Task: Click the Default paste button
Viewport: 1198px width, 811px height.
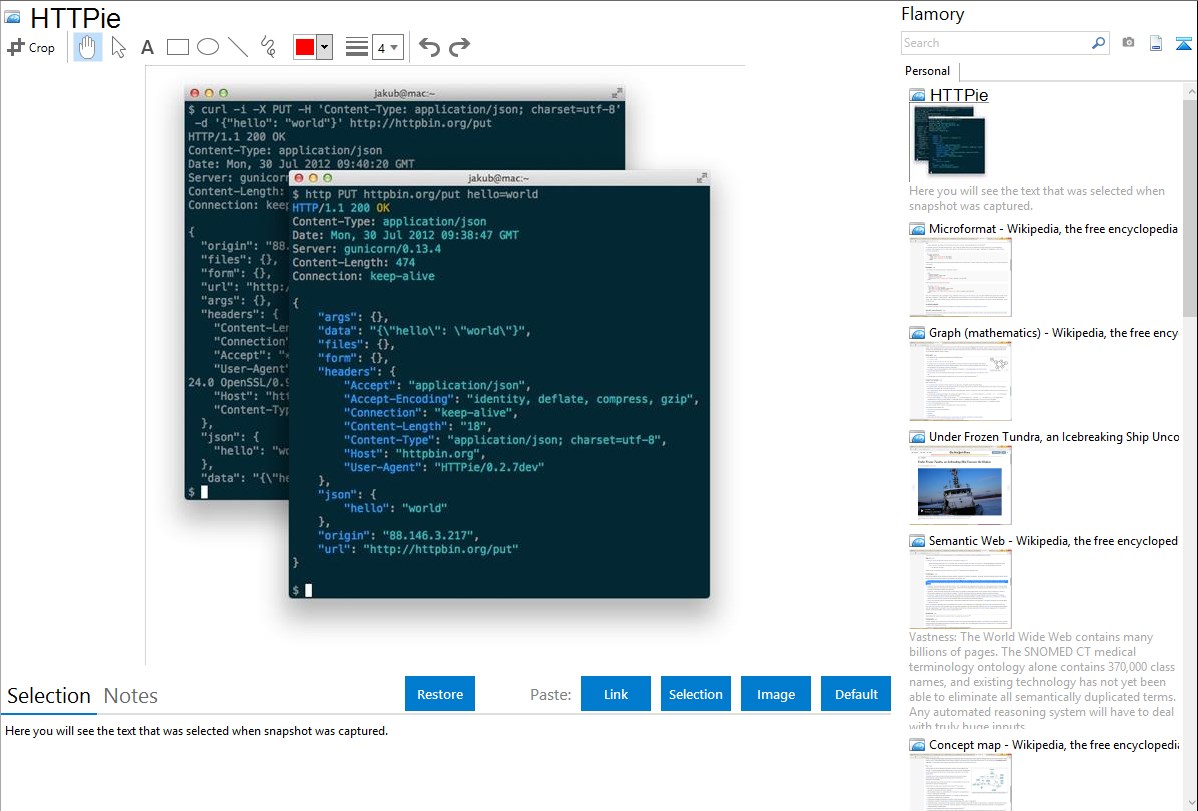Action: click(856, 694)
